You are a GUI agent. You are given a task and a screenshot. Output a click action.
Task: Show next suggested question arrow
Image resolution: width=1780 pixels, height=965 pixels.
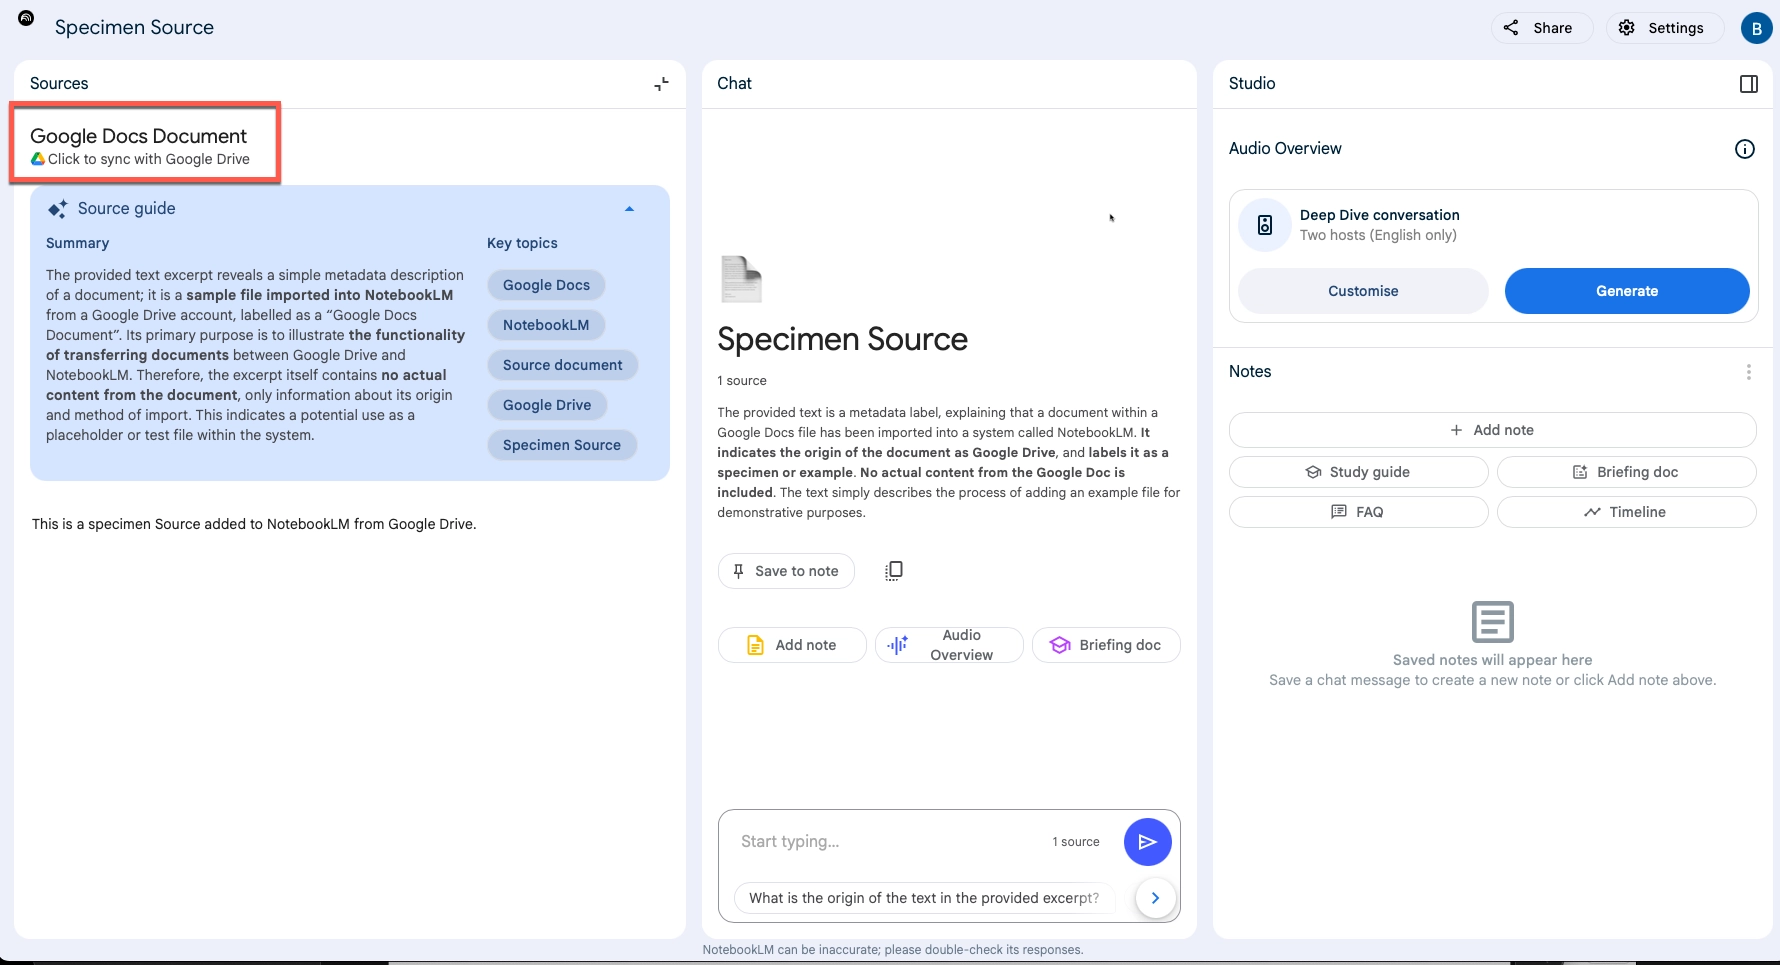(x=1155, y=898)
